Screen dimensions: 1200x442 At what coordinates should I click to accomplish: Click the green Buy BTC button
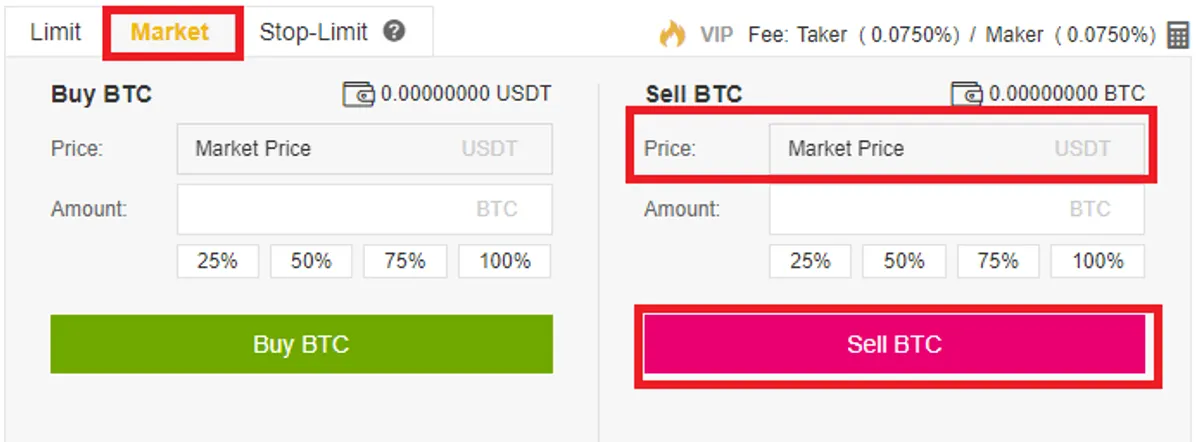[302, 345]
